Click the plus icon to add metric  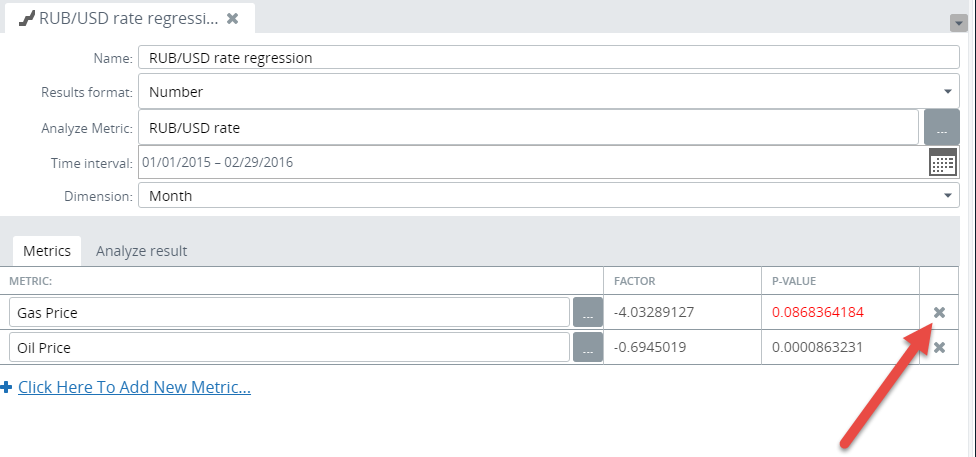(x=7, y=387)
